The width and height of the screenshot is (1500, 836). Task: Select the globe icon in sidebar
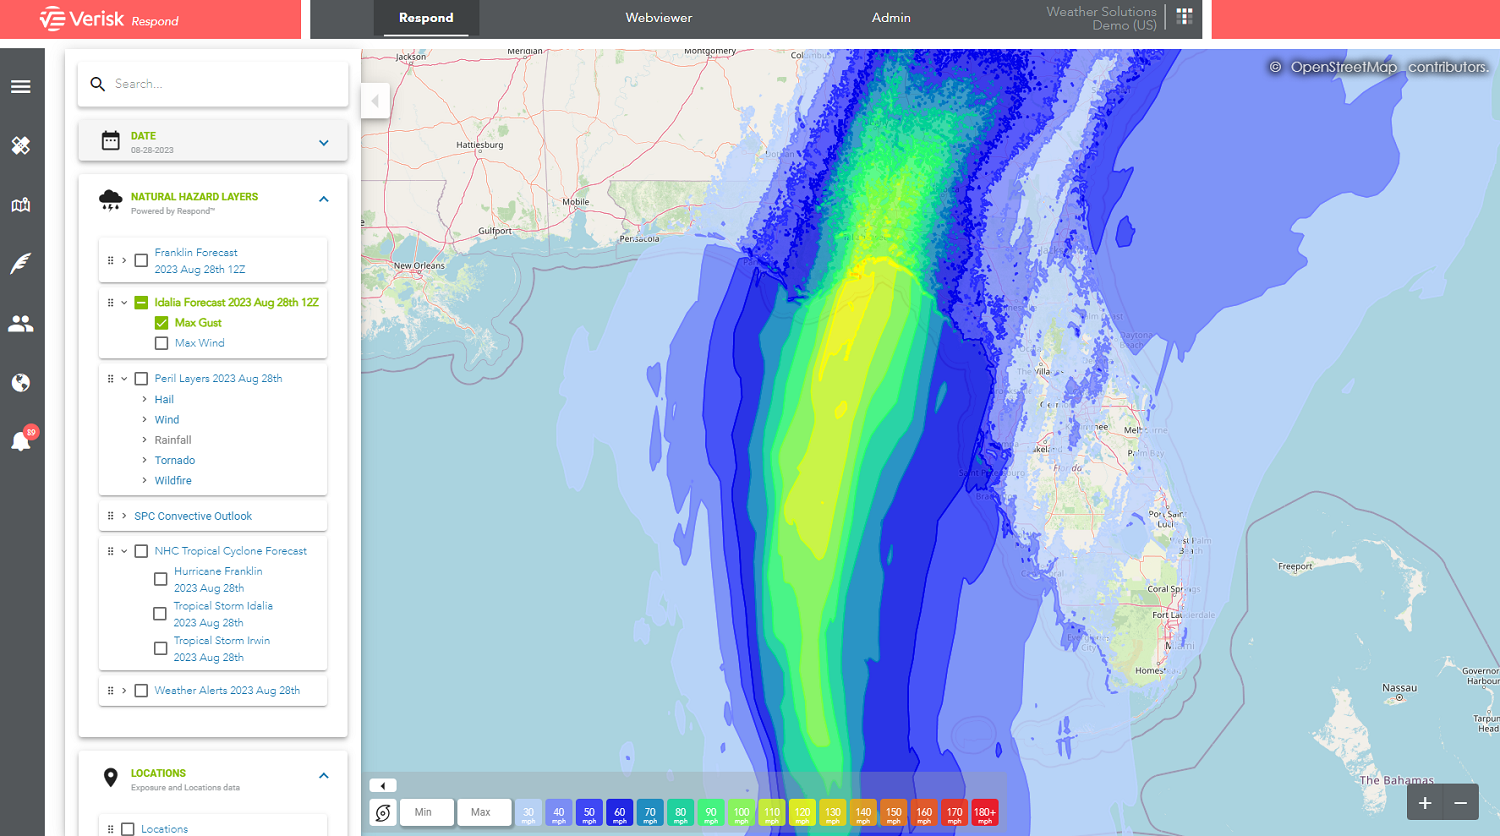tap(22, 382)
